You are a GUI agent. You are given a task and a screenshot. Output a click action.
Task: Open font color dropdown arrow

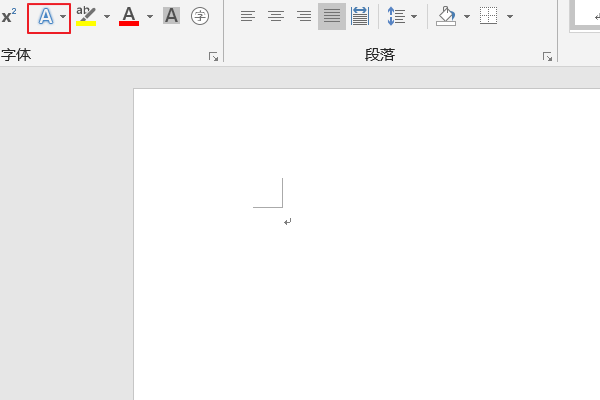[x=150, y=17]
